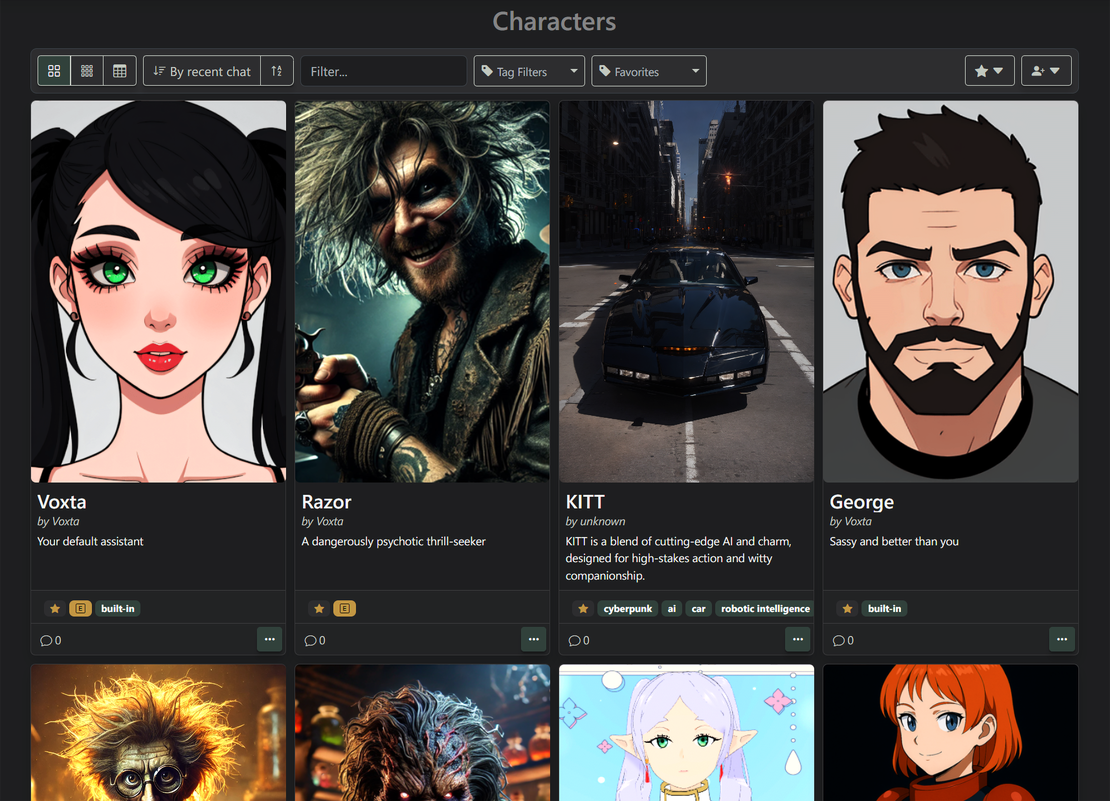
Task: Reverse the sort order direction
Action: click(277, 71)
